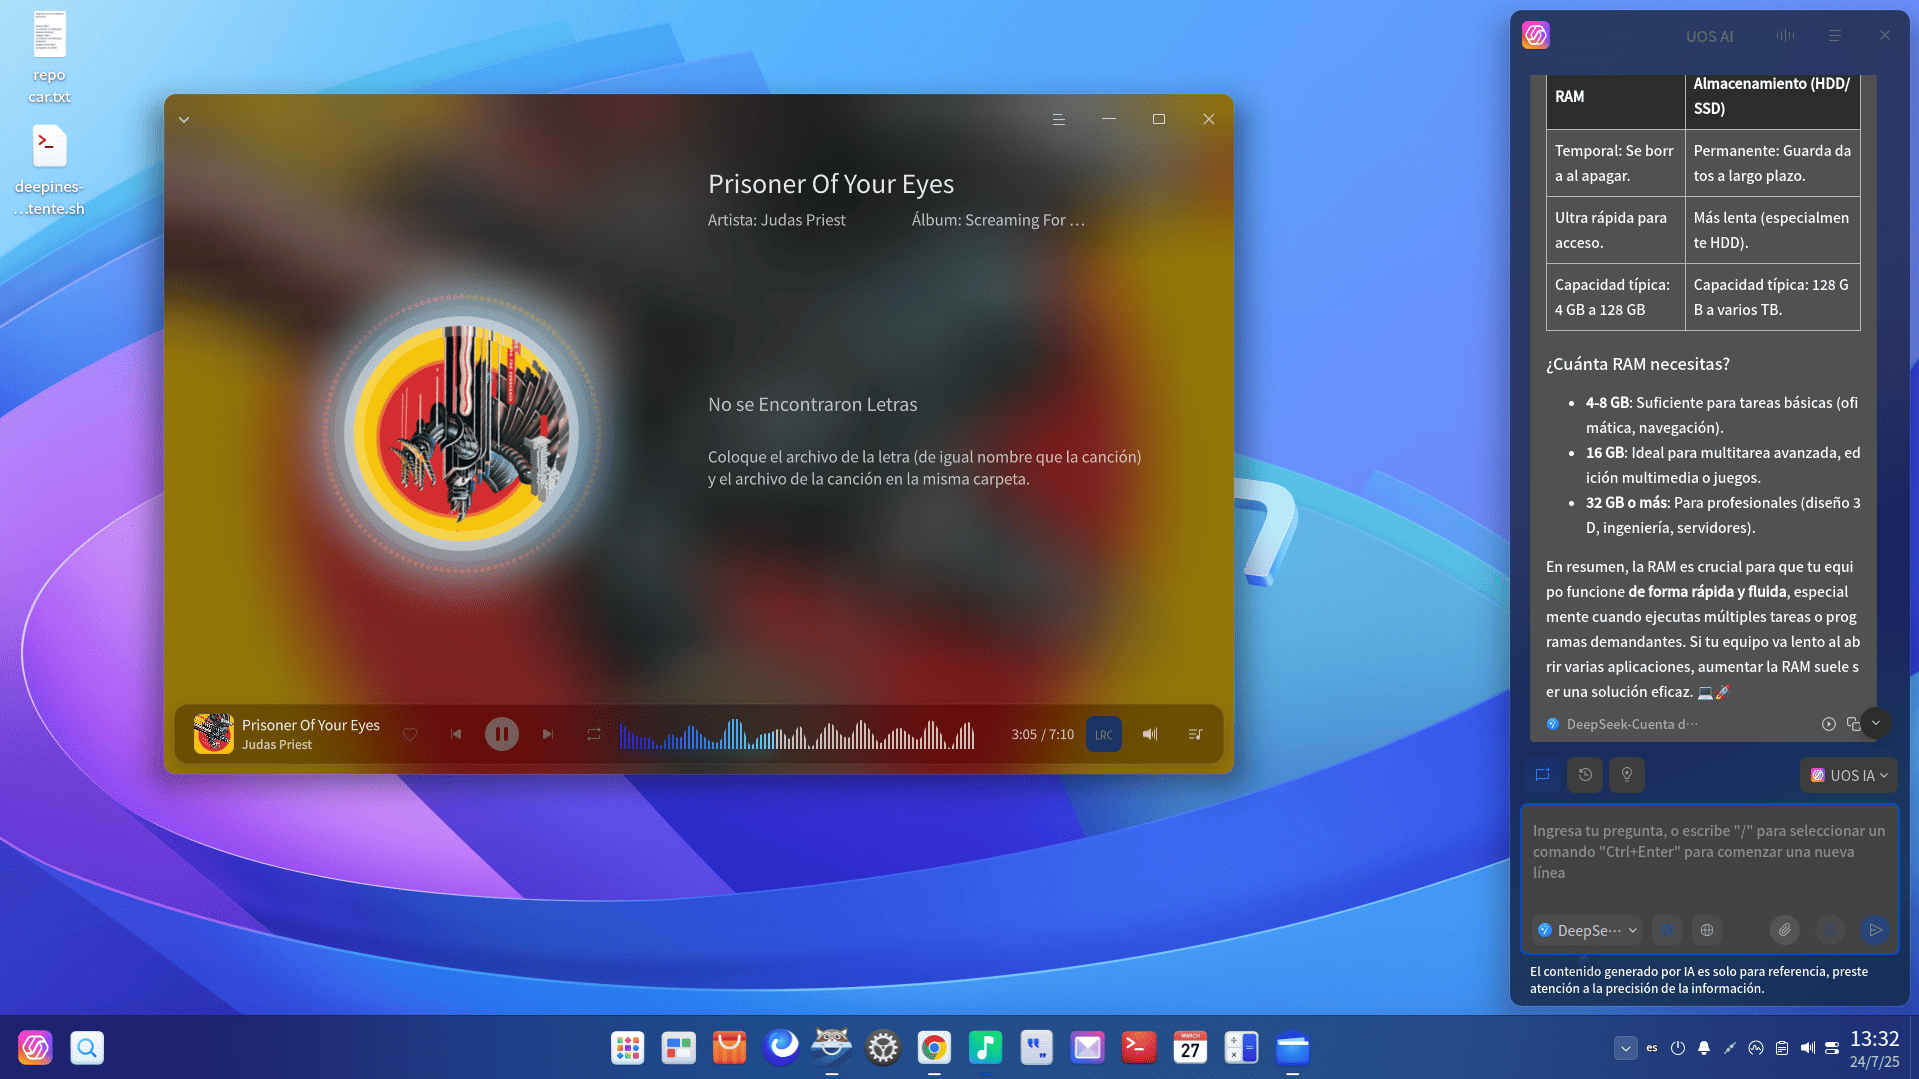1919x1079 pixels.
Task: Open the calendar app showing 27
Action: pos(1190,1047)
